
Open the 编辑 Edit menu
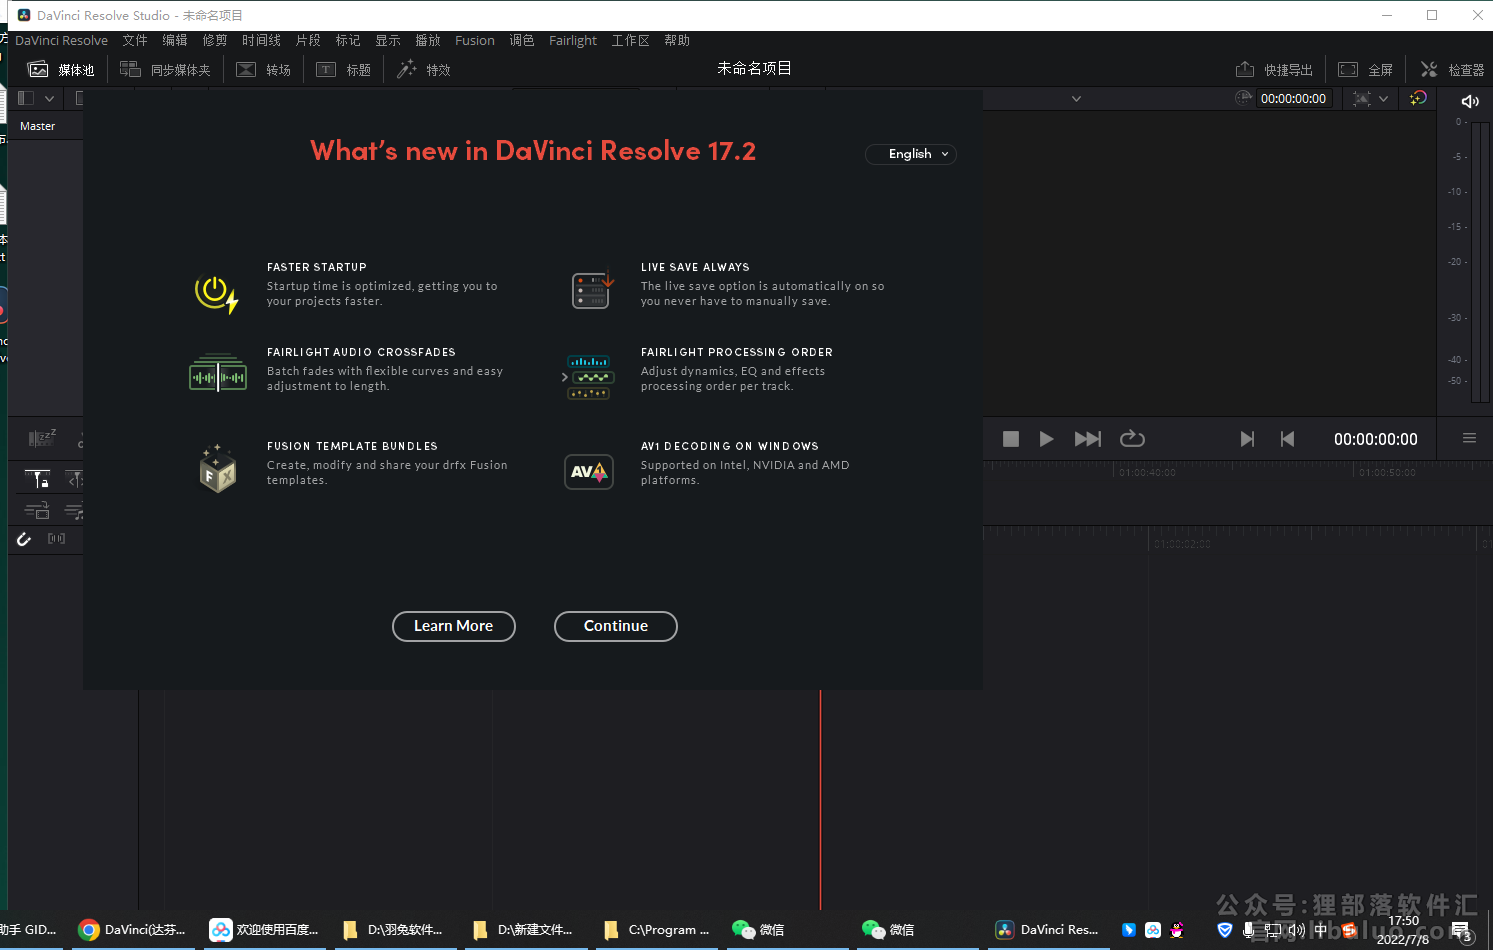tap(175, 40)
